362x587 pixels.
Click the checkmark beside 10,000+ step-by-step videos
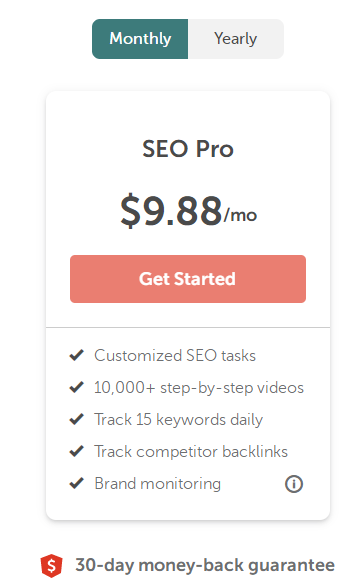77,387
